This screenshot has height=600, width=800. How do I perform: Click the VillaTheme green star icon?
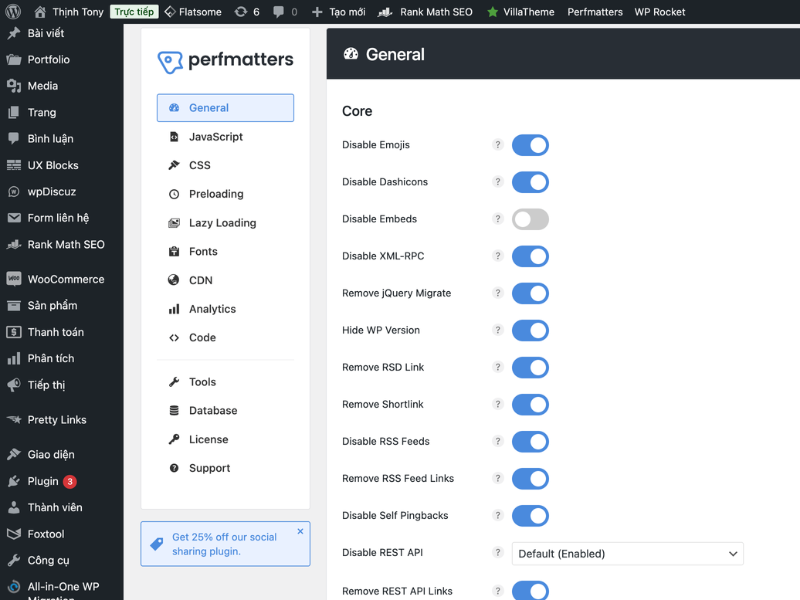pos(492,12)
